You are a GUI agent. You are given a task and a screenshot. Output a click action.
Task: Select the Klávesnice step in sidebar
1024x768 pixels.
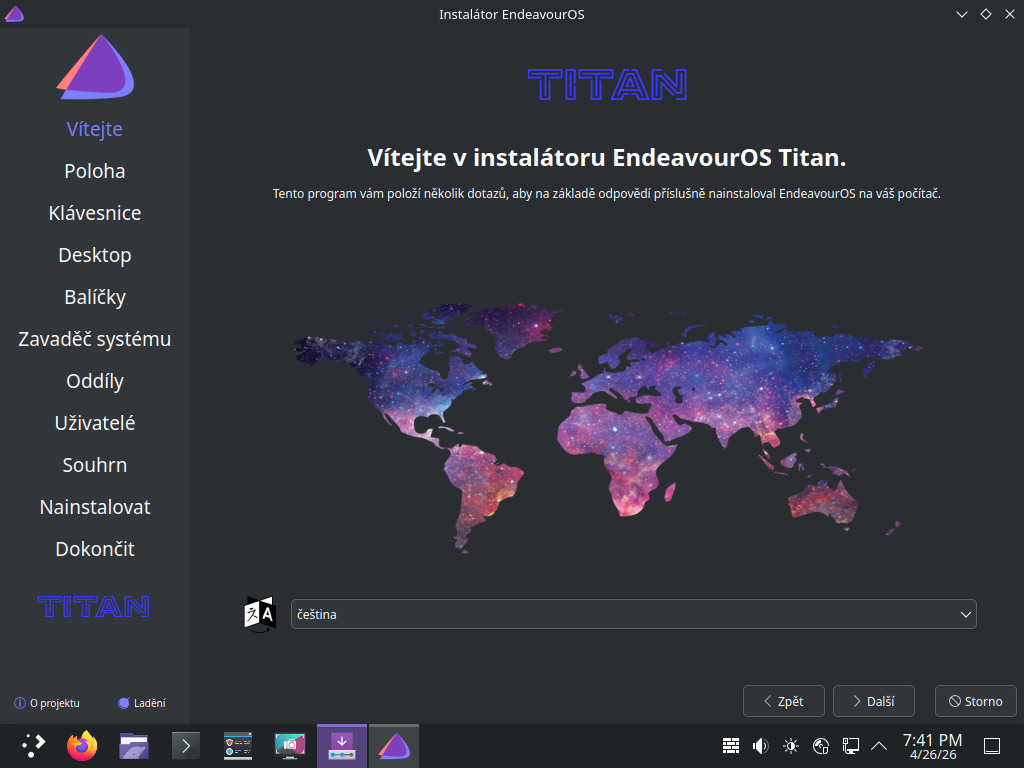(x=95, y=213)
